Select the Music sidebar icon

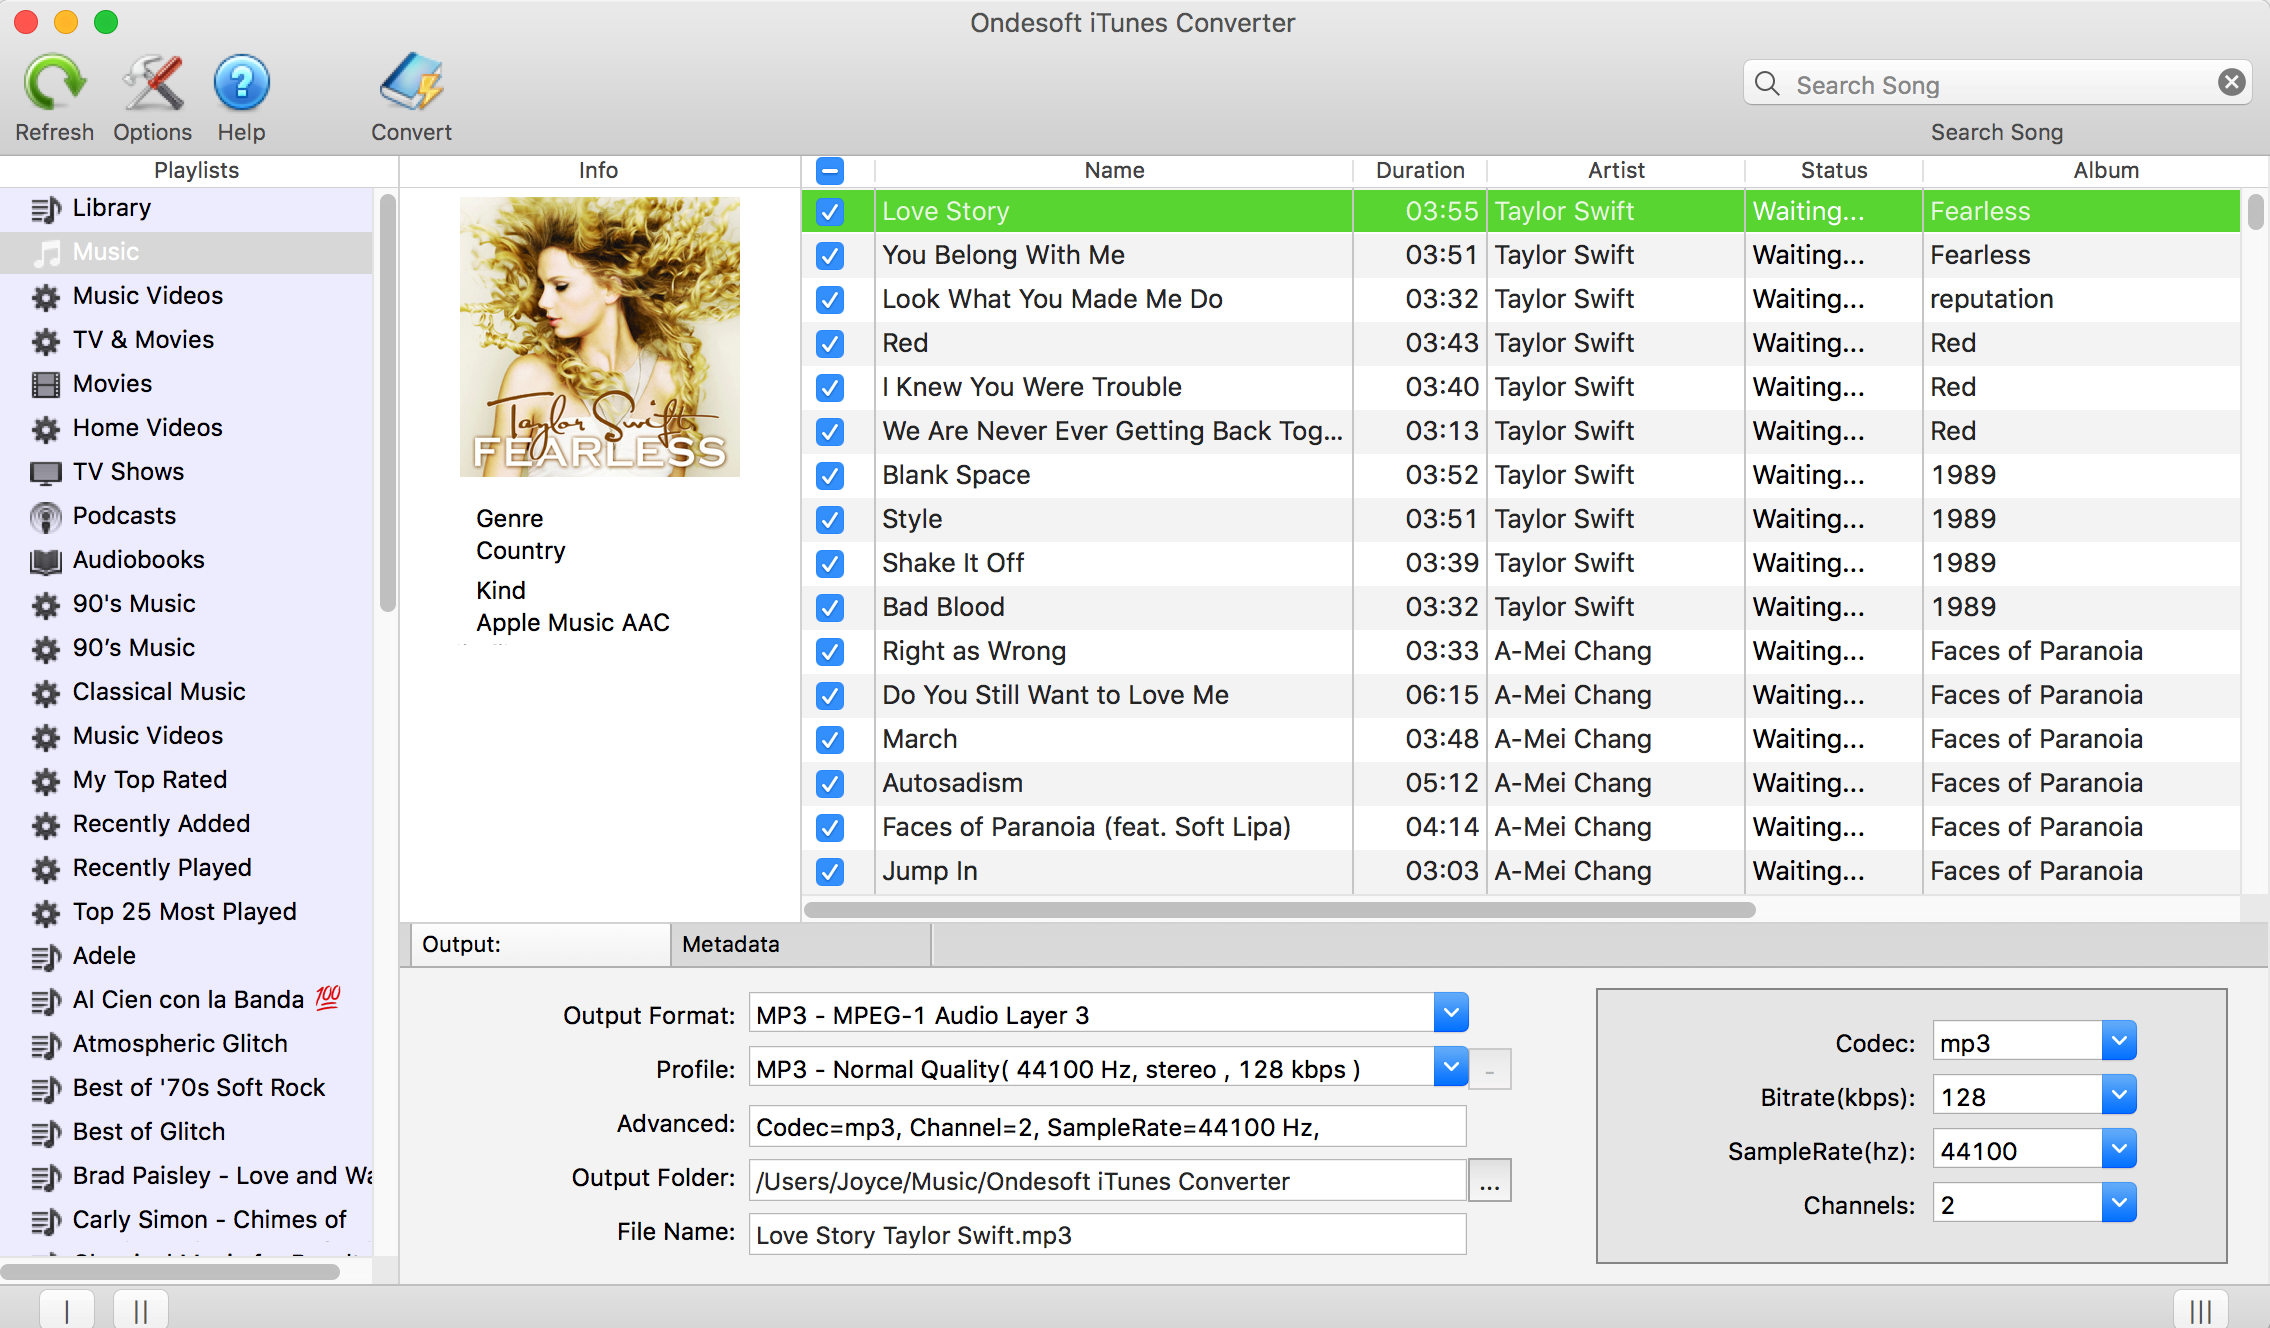pyautogui.click(x=44, y=251)
